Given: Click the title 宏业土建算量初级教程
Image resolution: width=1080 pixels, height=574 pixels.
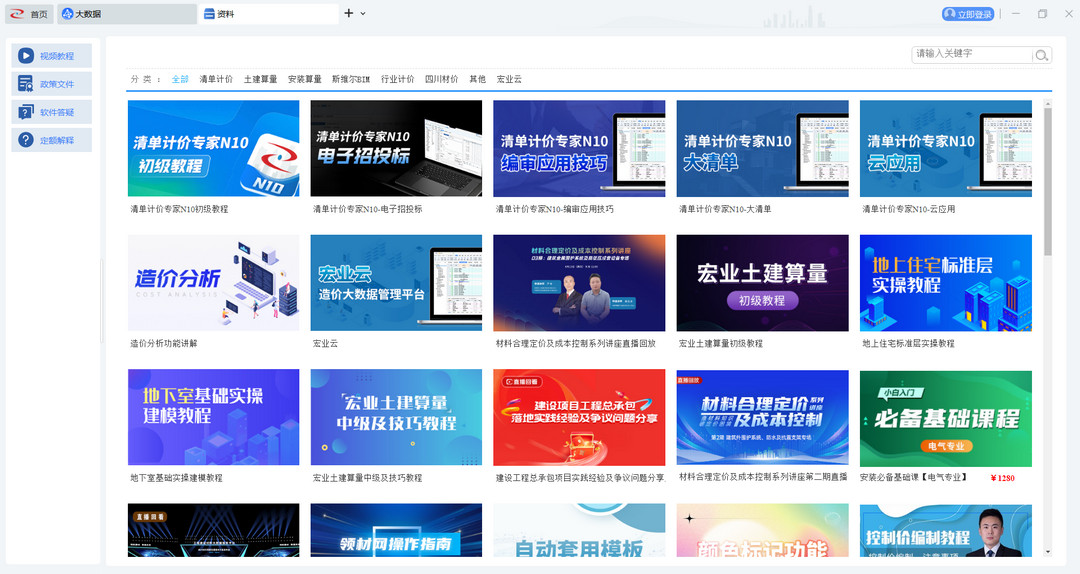Looking at the screenshot, I should pos(720,343).
